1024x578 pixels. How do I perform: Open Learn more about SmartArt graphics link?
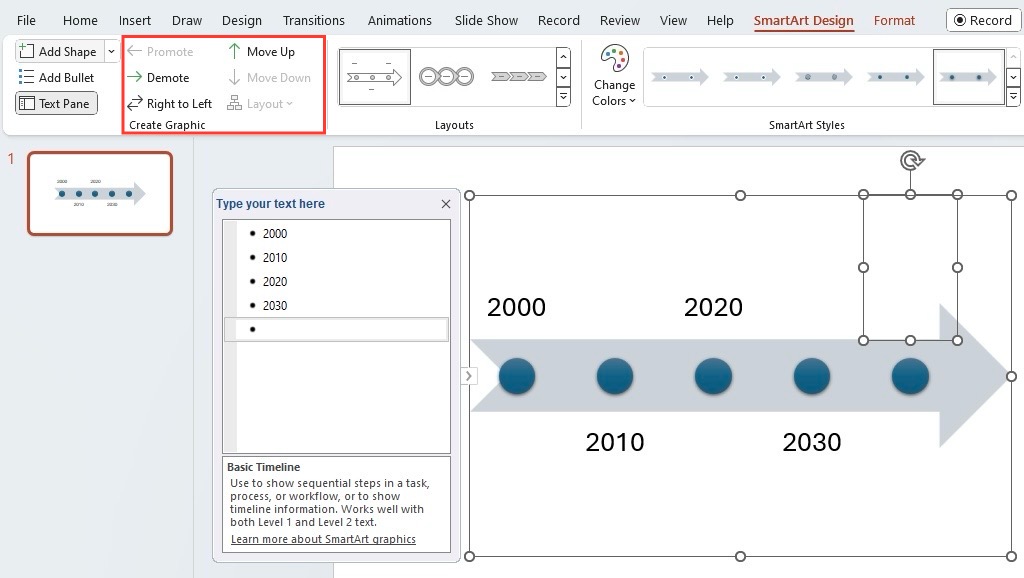(323, 539)
